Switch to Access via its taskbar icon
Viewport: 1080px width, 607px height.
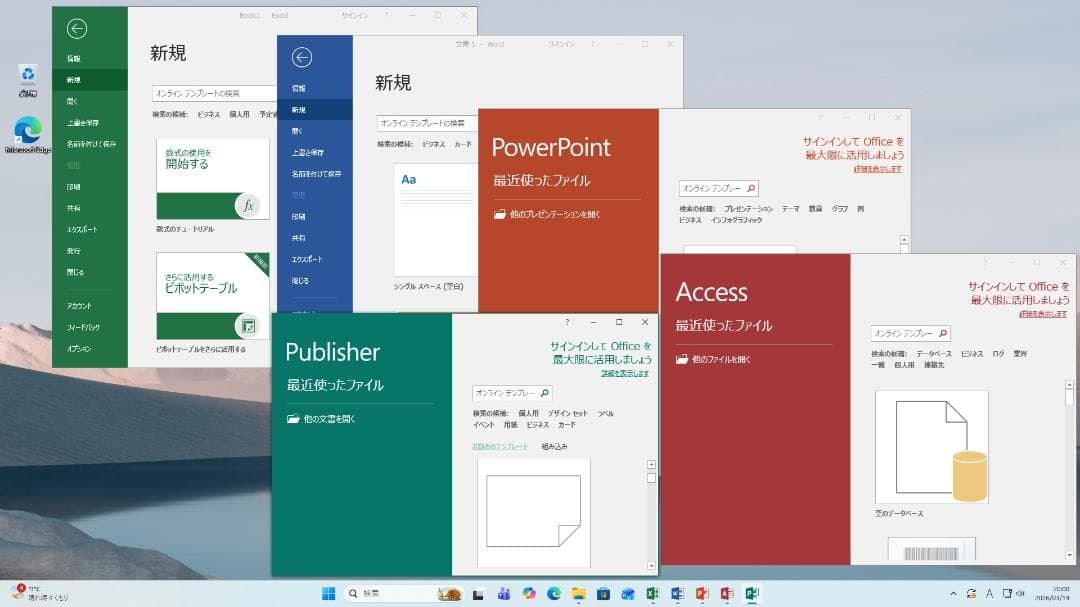727,594
